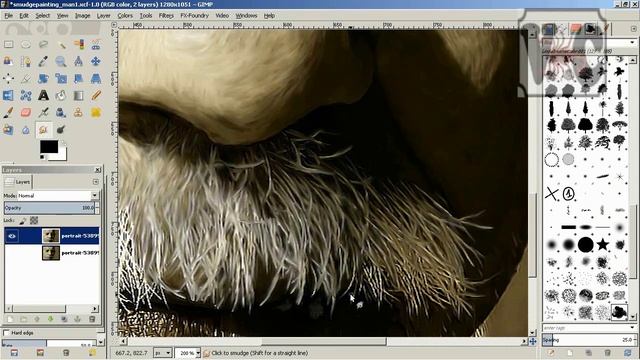Select the Heal tool

pyautogui.click(x=96, y=113)
